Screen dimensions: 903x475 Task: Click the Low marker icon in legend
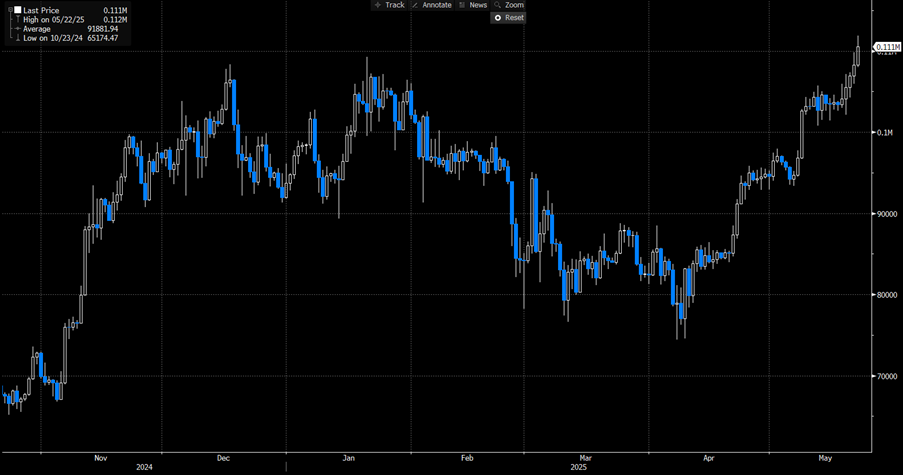17,38
